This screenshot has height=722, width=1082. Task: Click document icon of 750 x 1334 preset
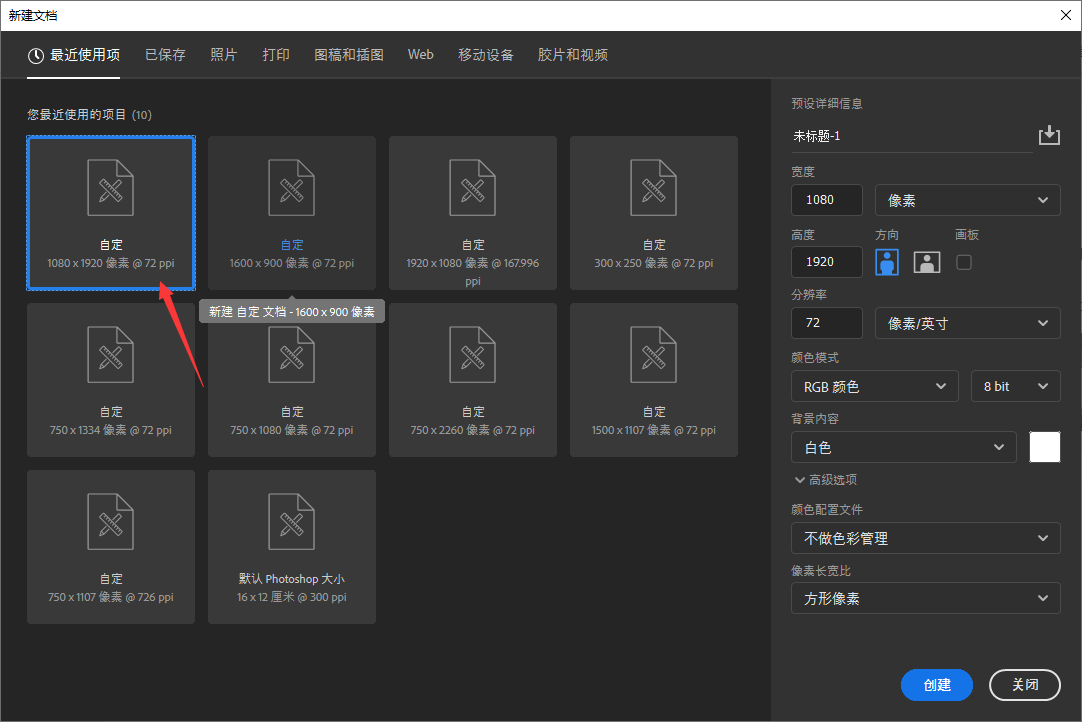coord(110,355)
